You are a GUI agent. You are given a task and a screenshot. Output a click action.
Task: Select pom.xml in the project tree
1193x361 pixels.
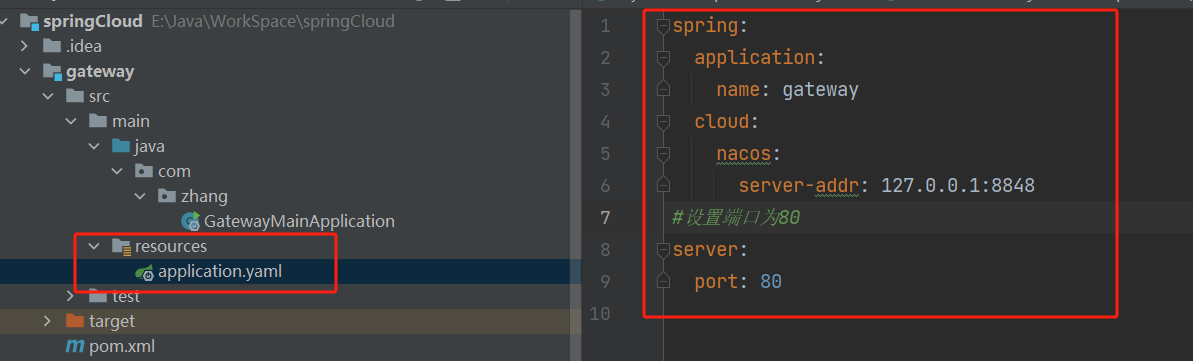tap(122, 347)
